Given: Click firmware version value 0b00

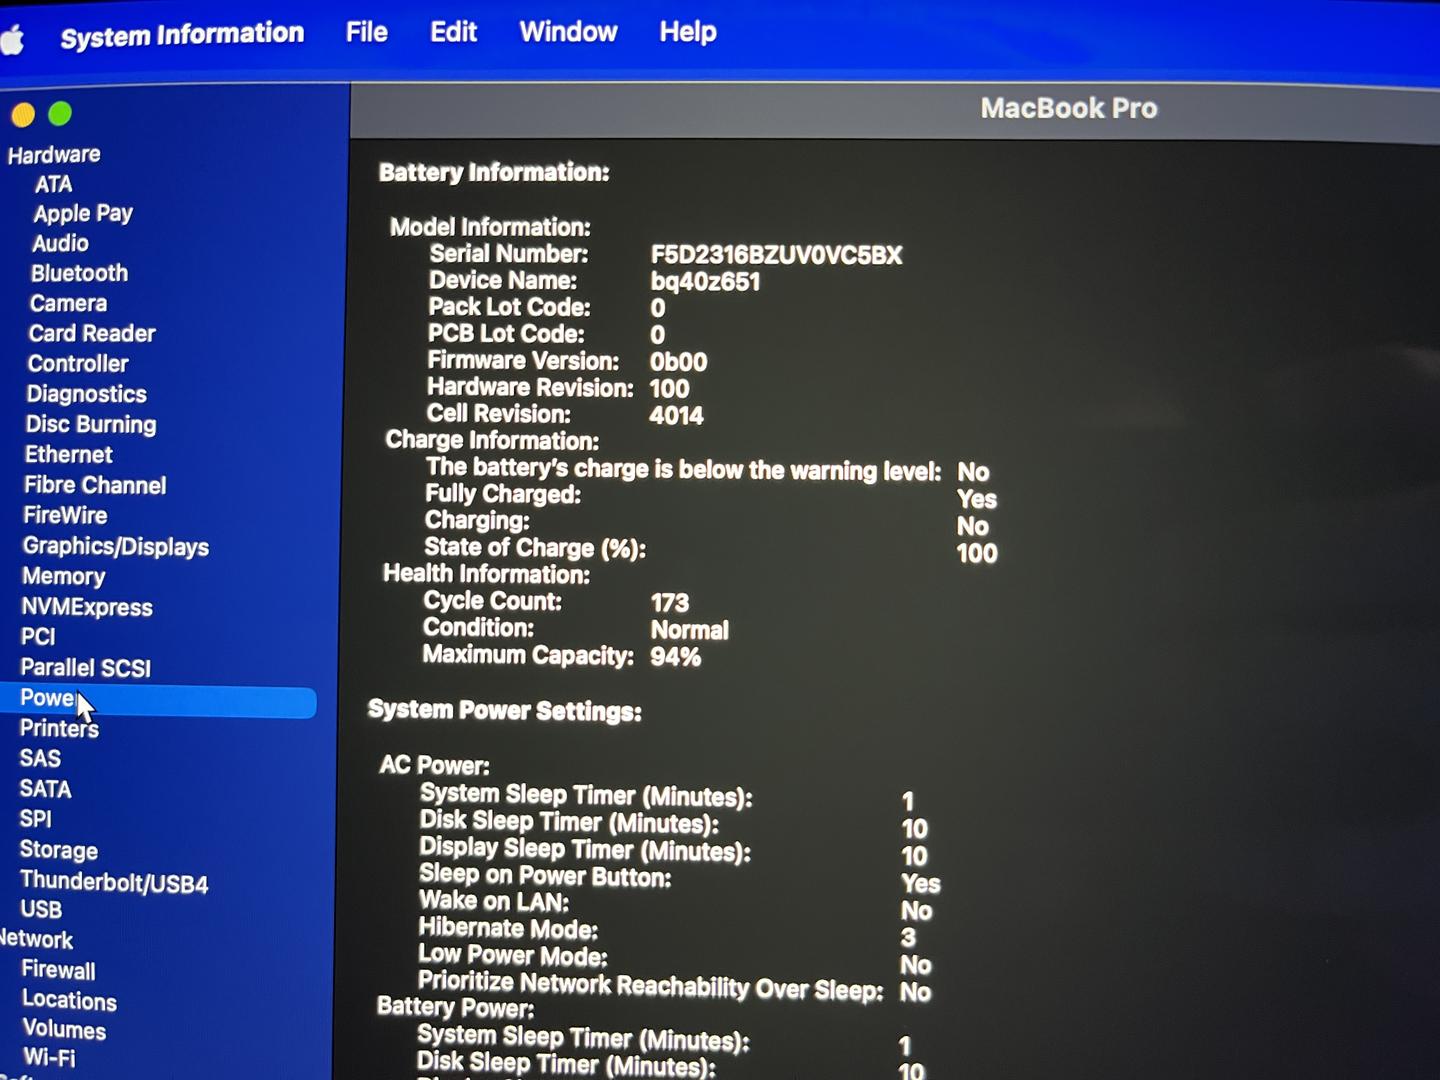Looking at the screenshot, I should click(678, 362).
